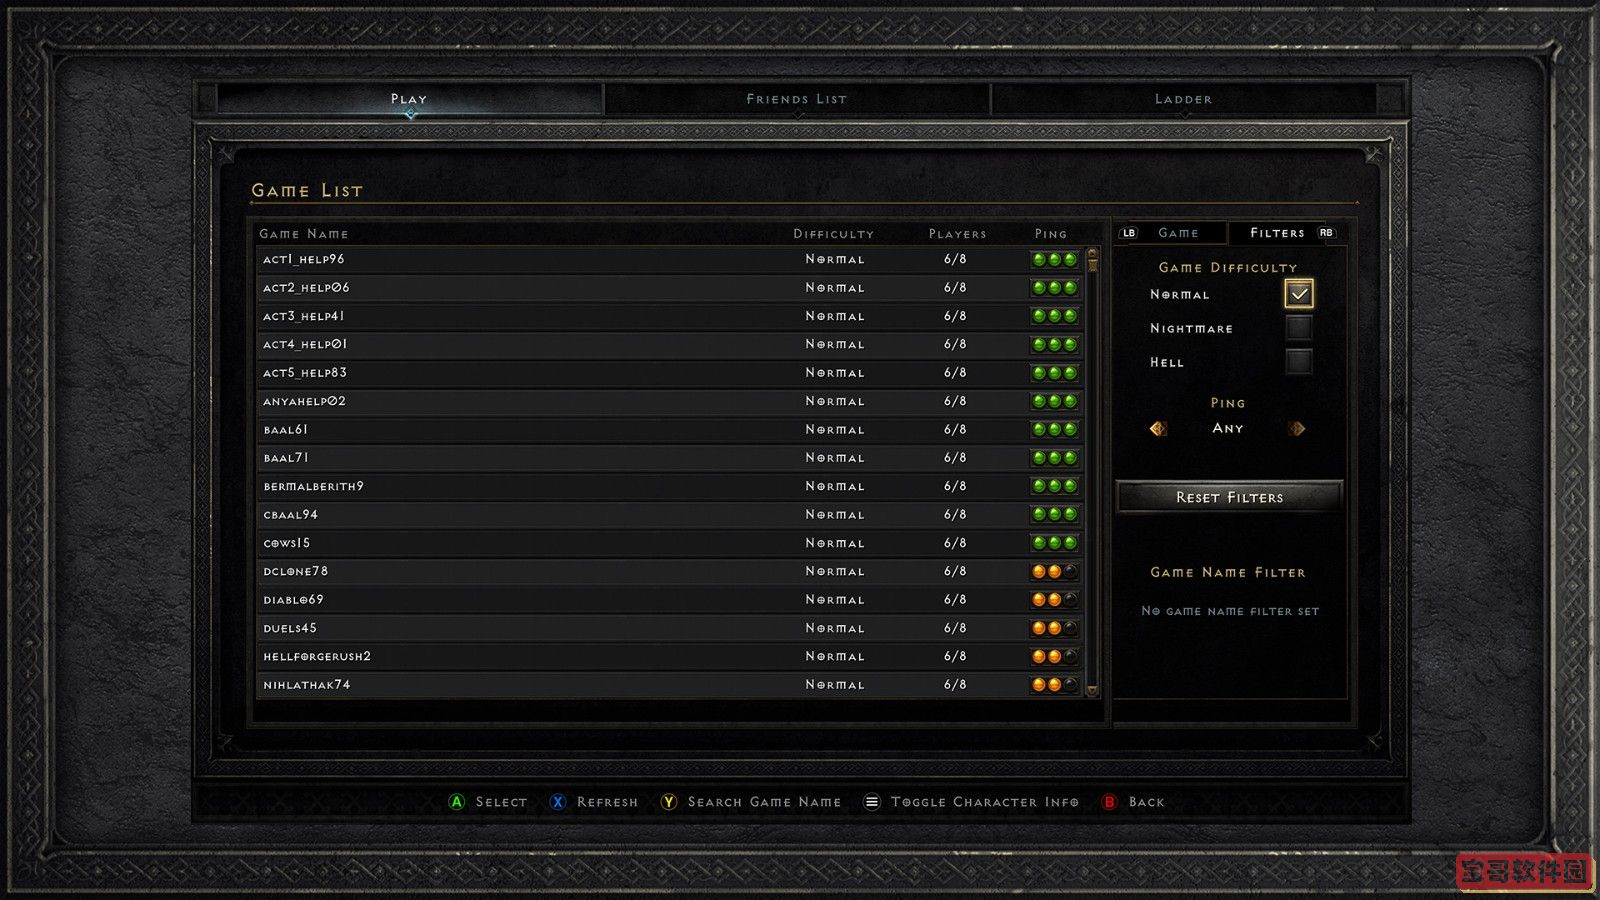Select game BAAL61
This screenshot has width=1600, height=900.
pyautogui.click(x=669, y=430)
